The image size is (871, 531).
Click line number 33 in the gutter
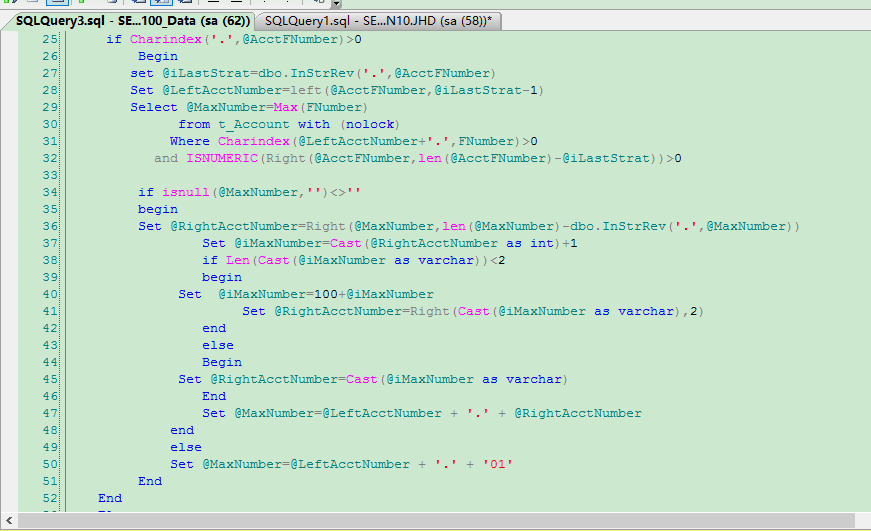[50, 176]
